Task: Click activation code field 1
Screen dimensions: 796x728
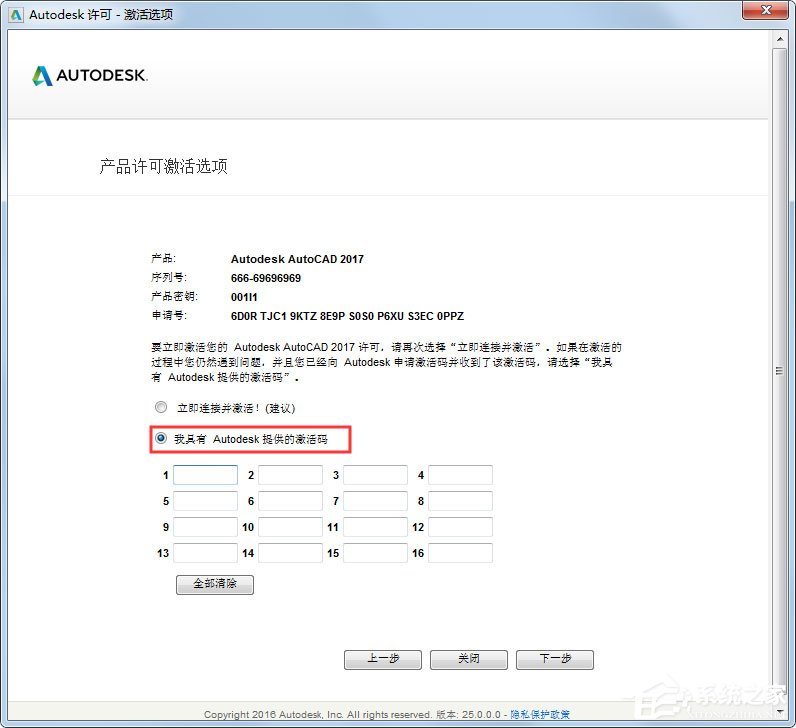Action: [x=205, y=475]
